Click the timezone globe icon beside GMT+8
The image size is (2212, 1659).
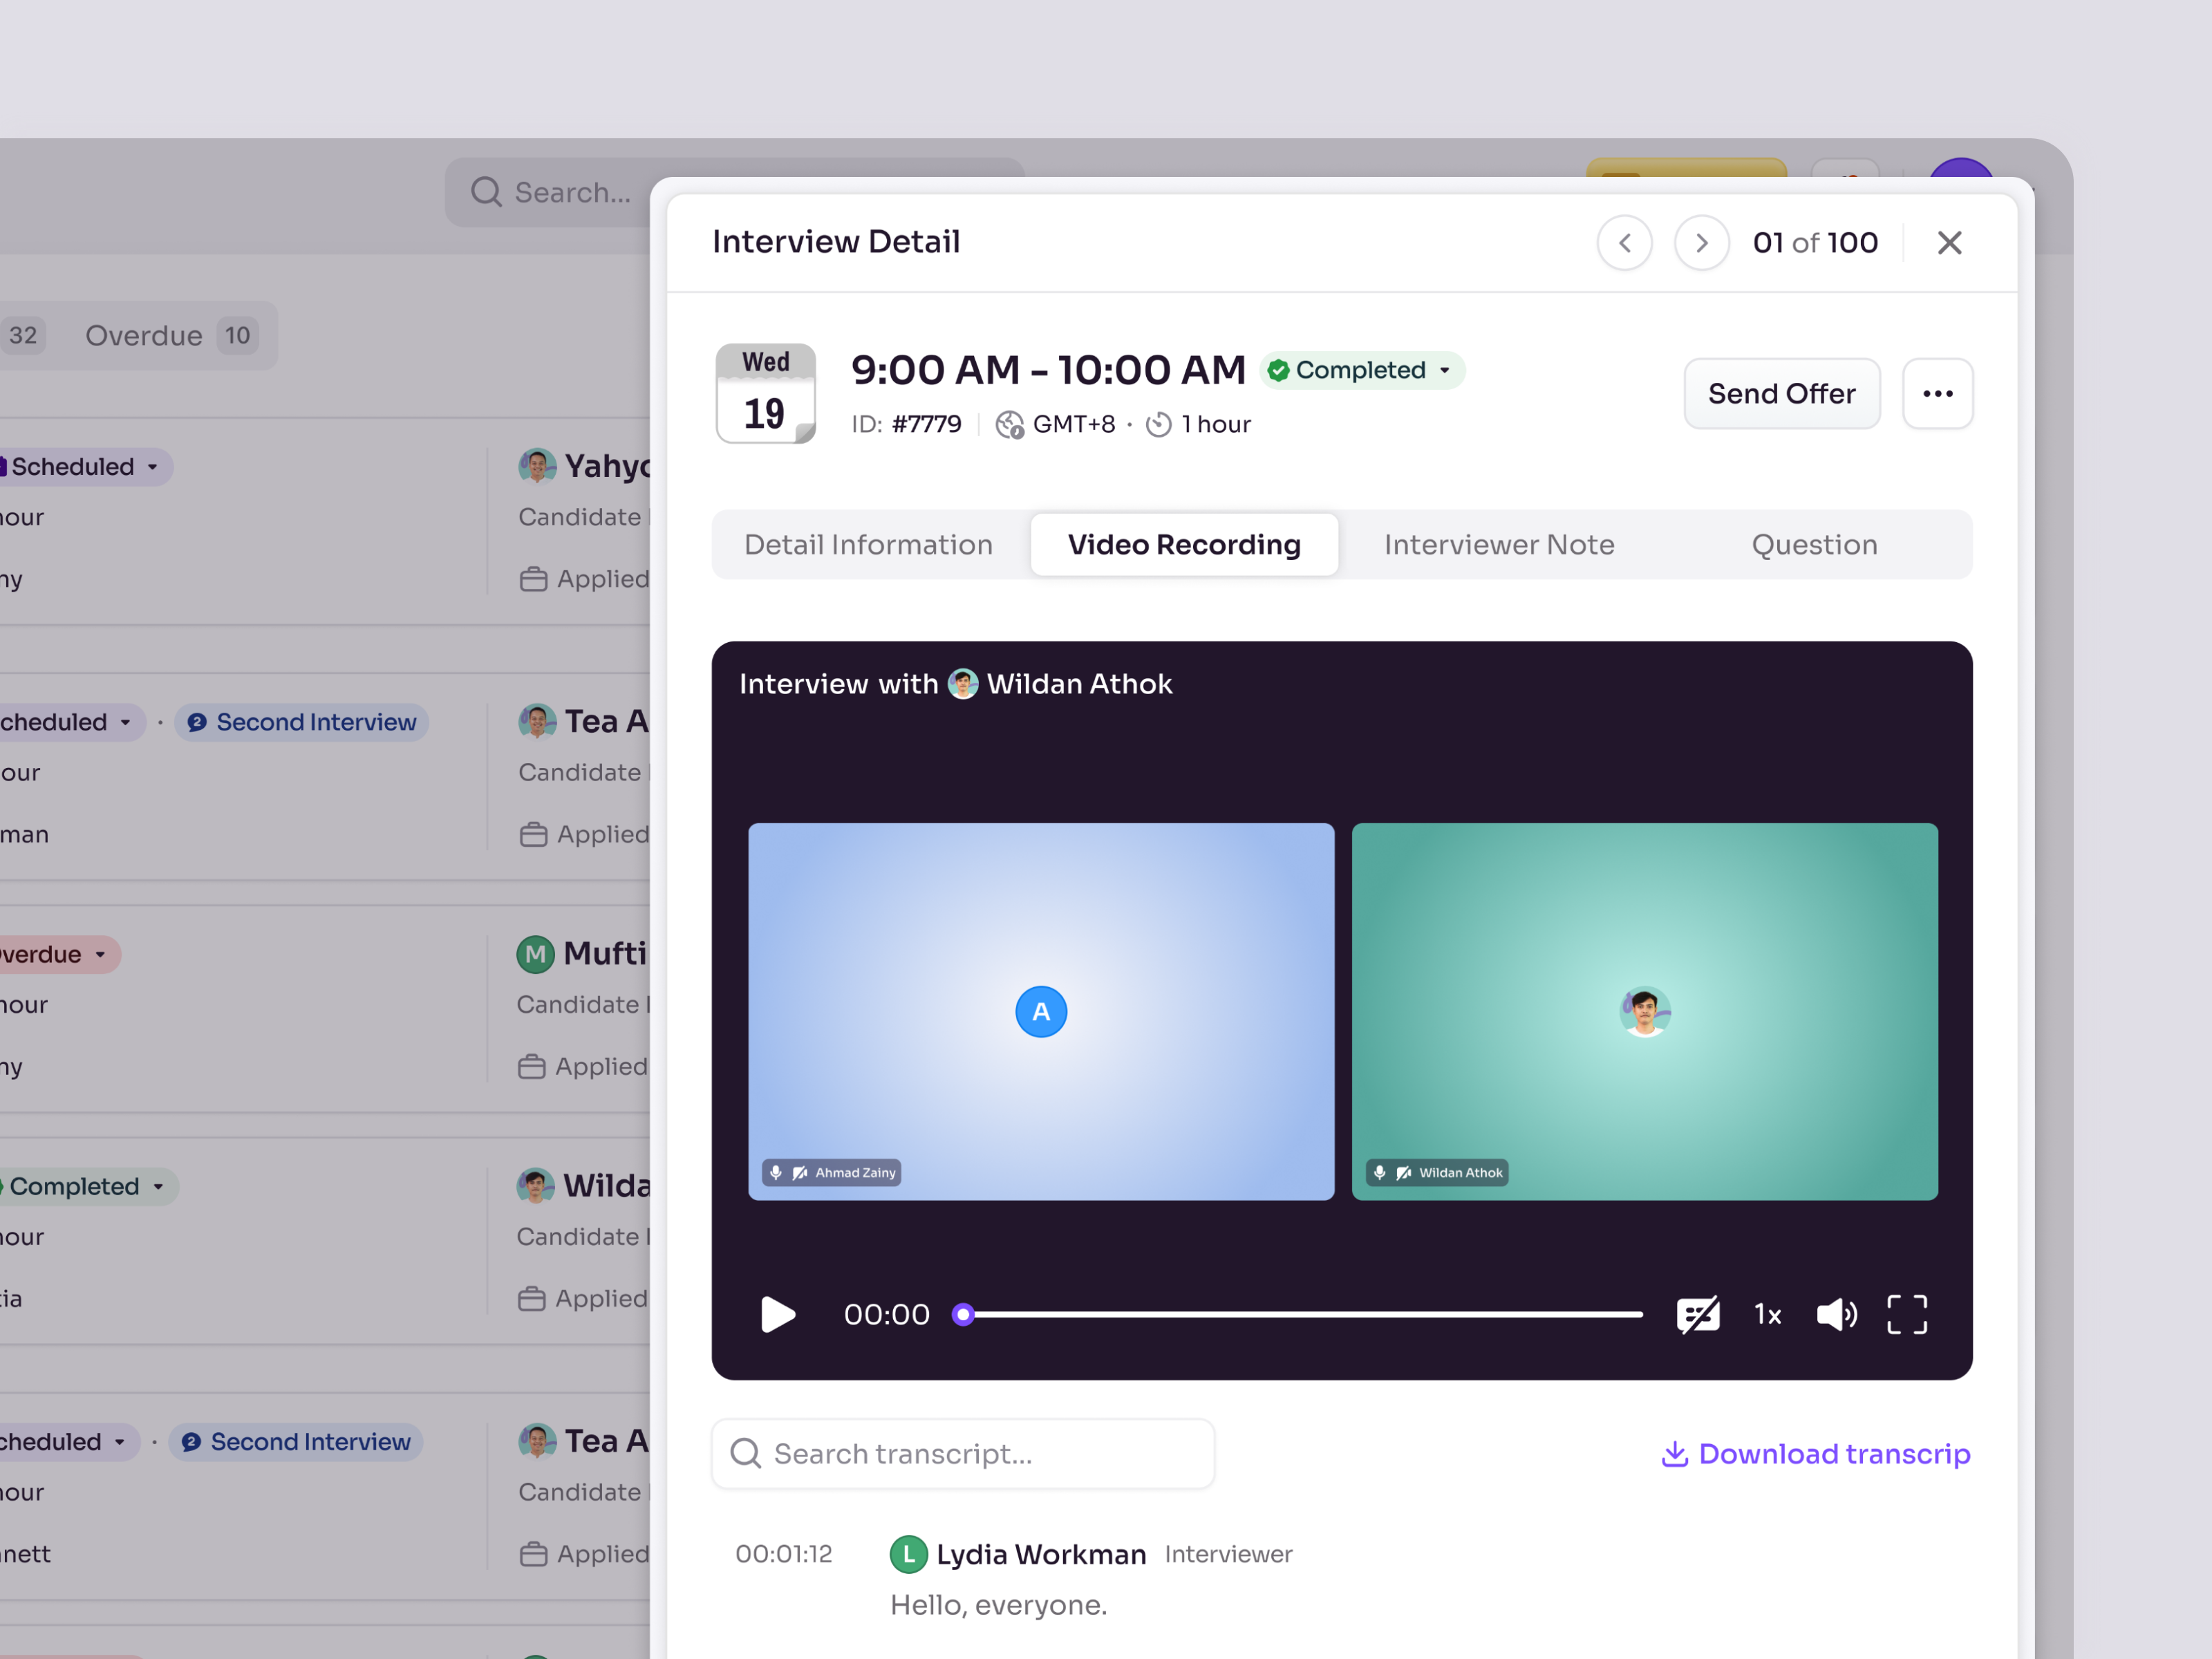[1009, 424]
